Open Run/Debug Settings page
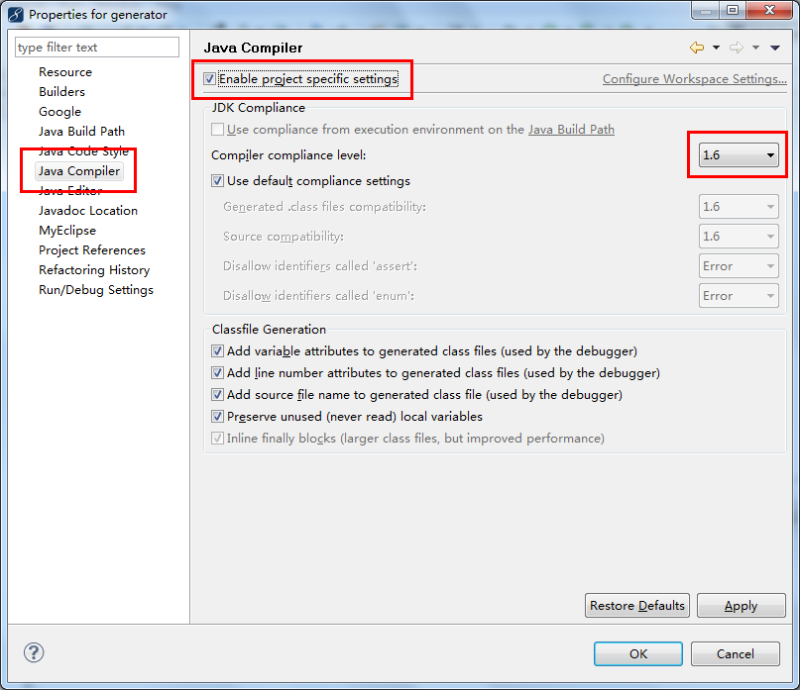 coord(96,290)
